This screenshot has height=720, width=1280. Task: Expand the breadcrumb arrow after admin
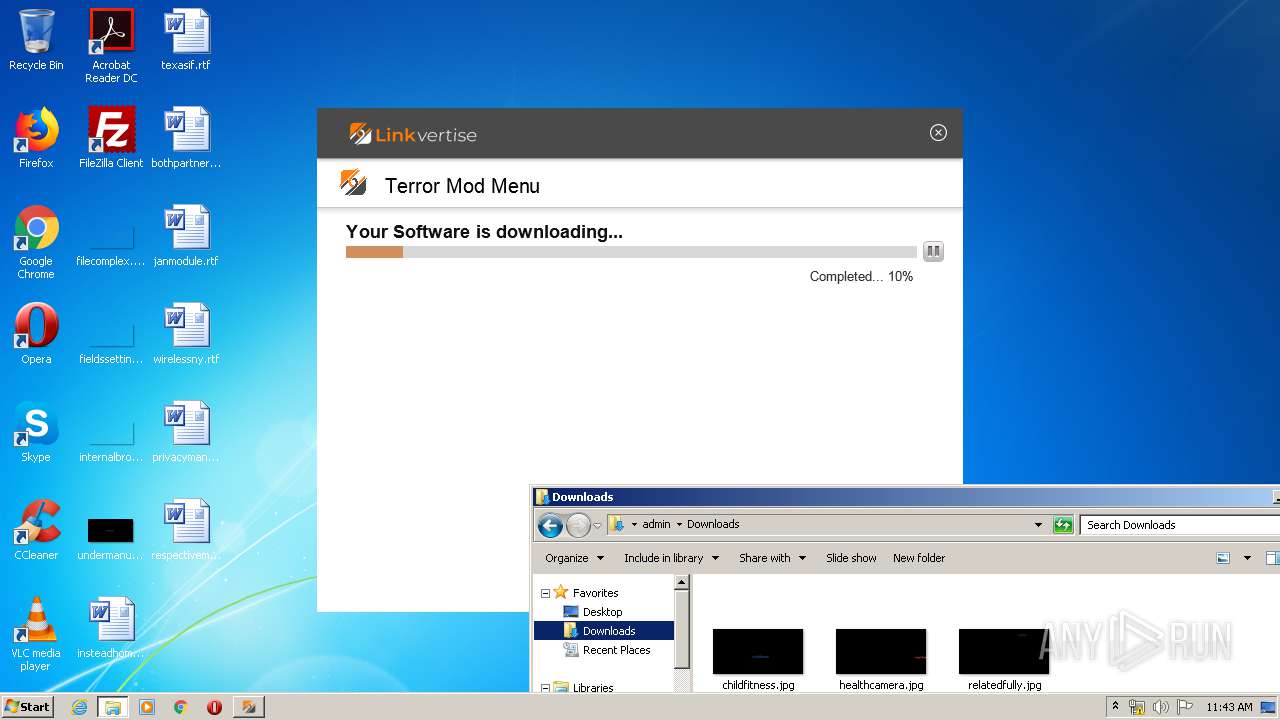coord(679,524)
